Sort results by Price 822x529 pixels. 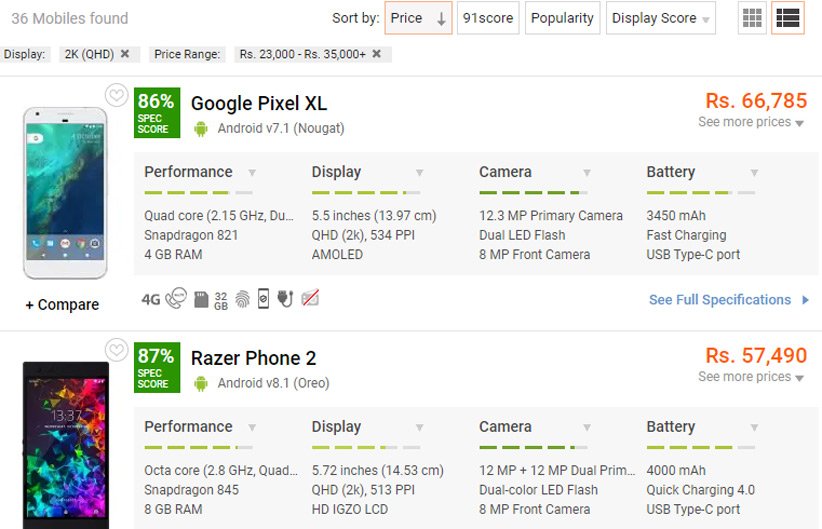tap(418, 18)
